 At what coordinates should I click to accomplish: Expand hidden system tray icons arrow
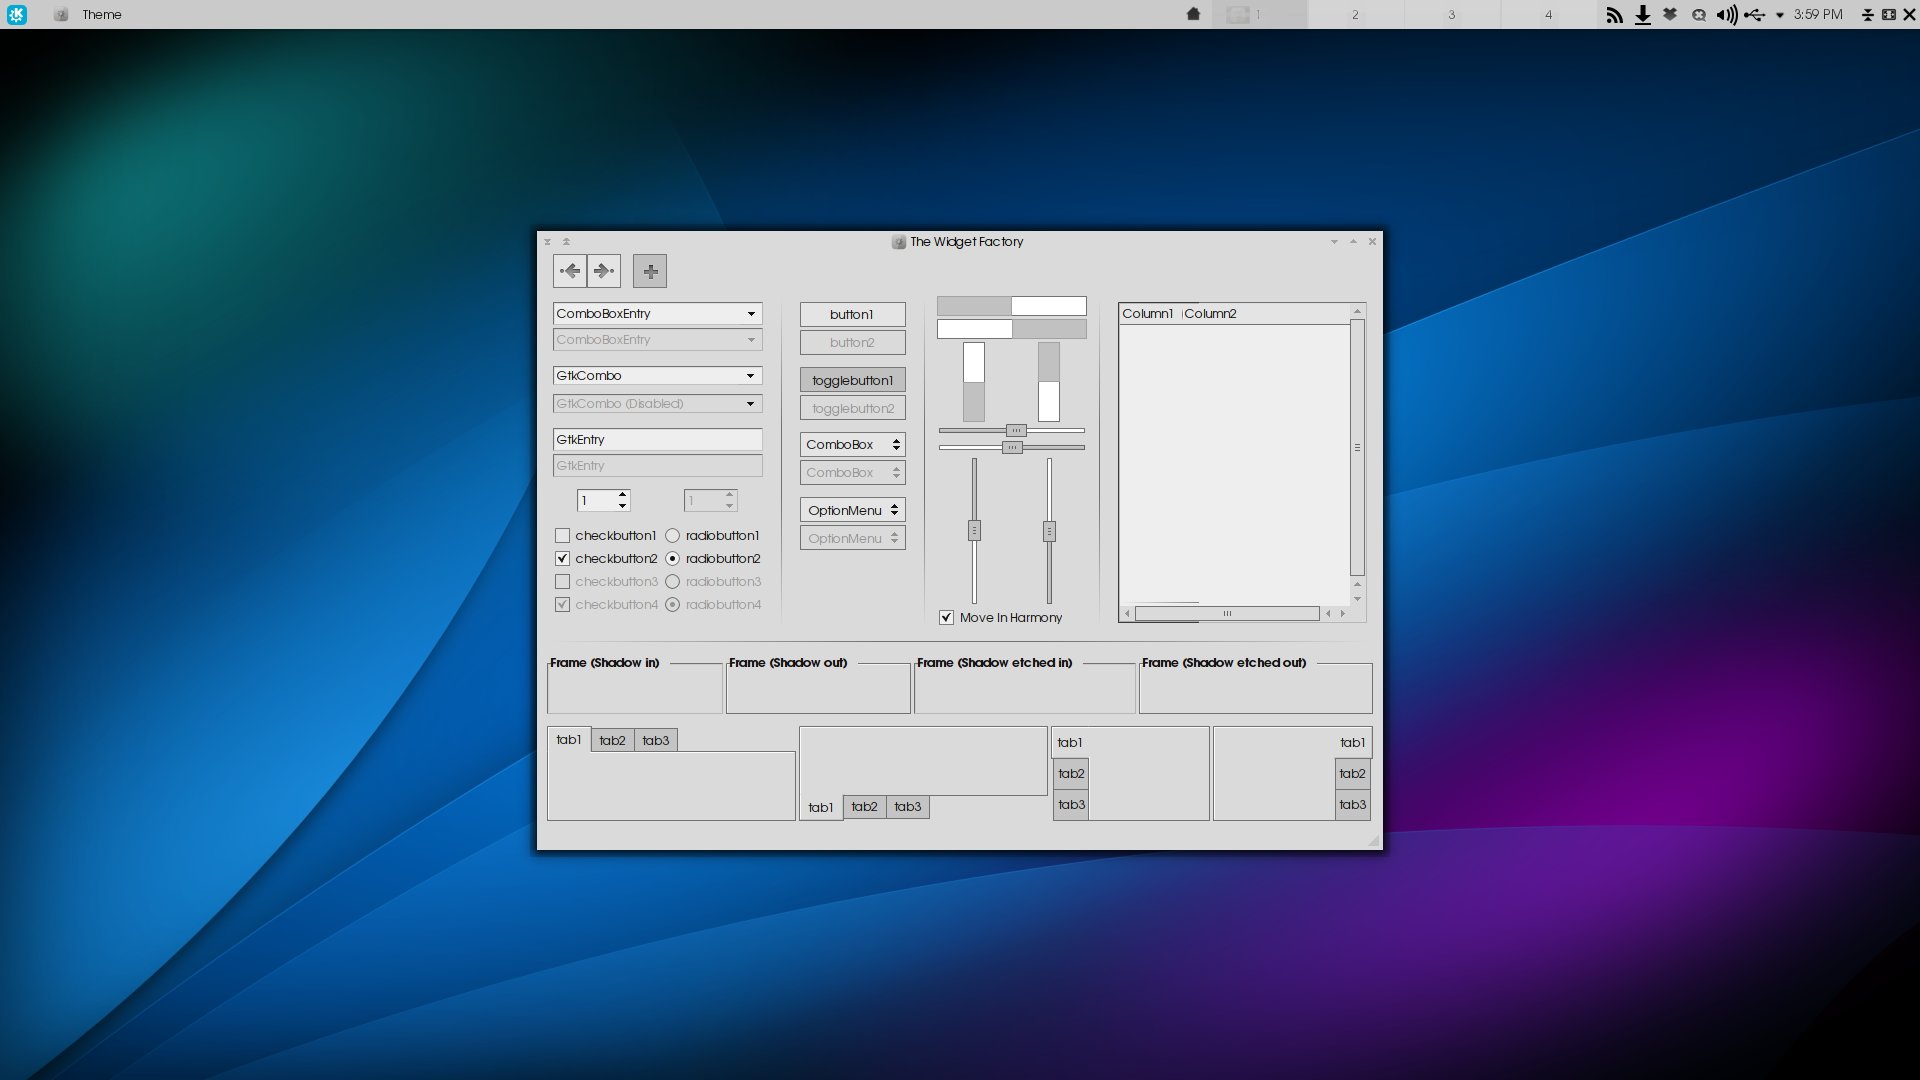tap(1779, 15)
